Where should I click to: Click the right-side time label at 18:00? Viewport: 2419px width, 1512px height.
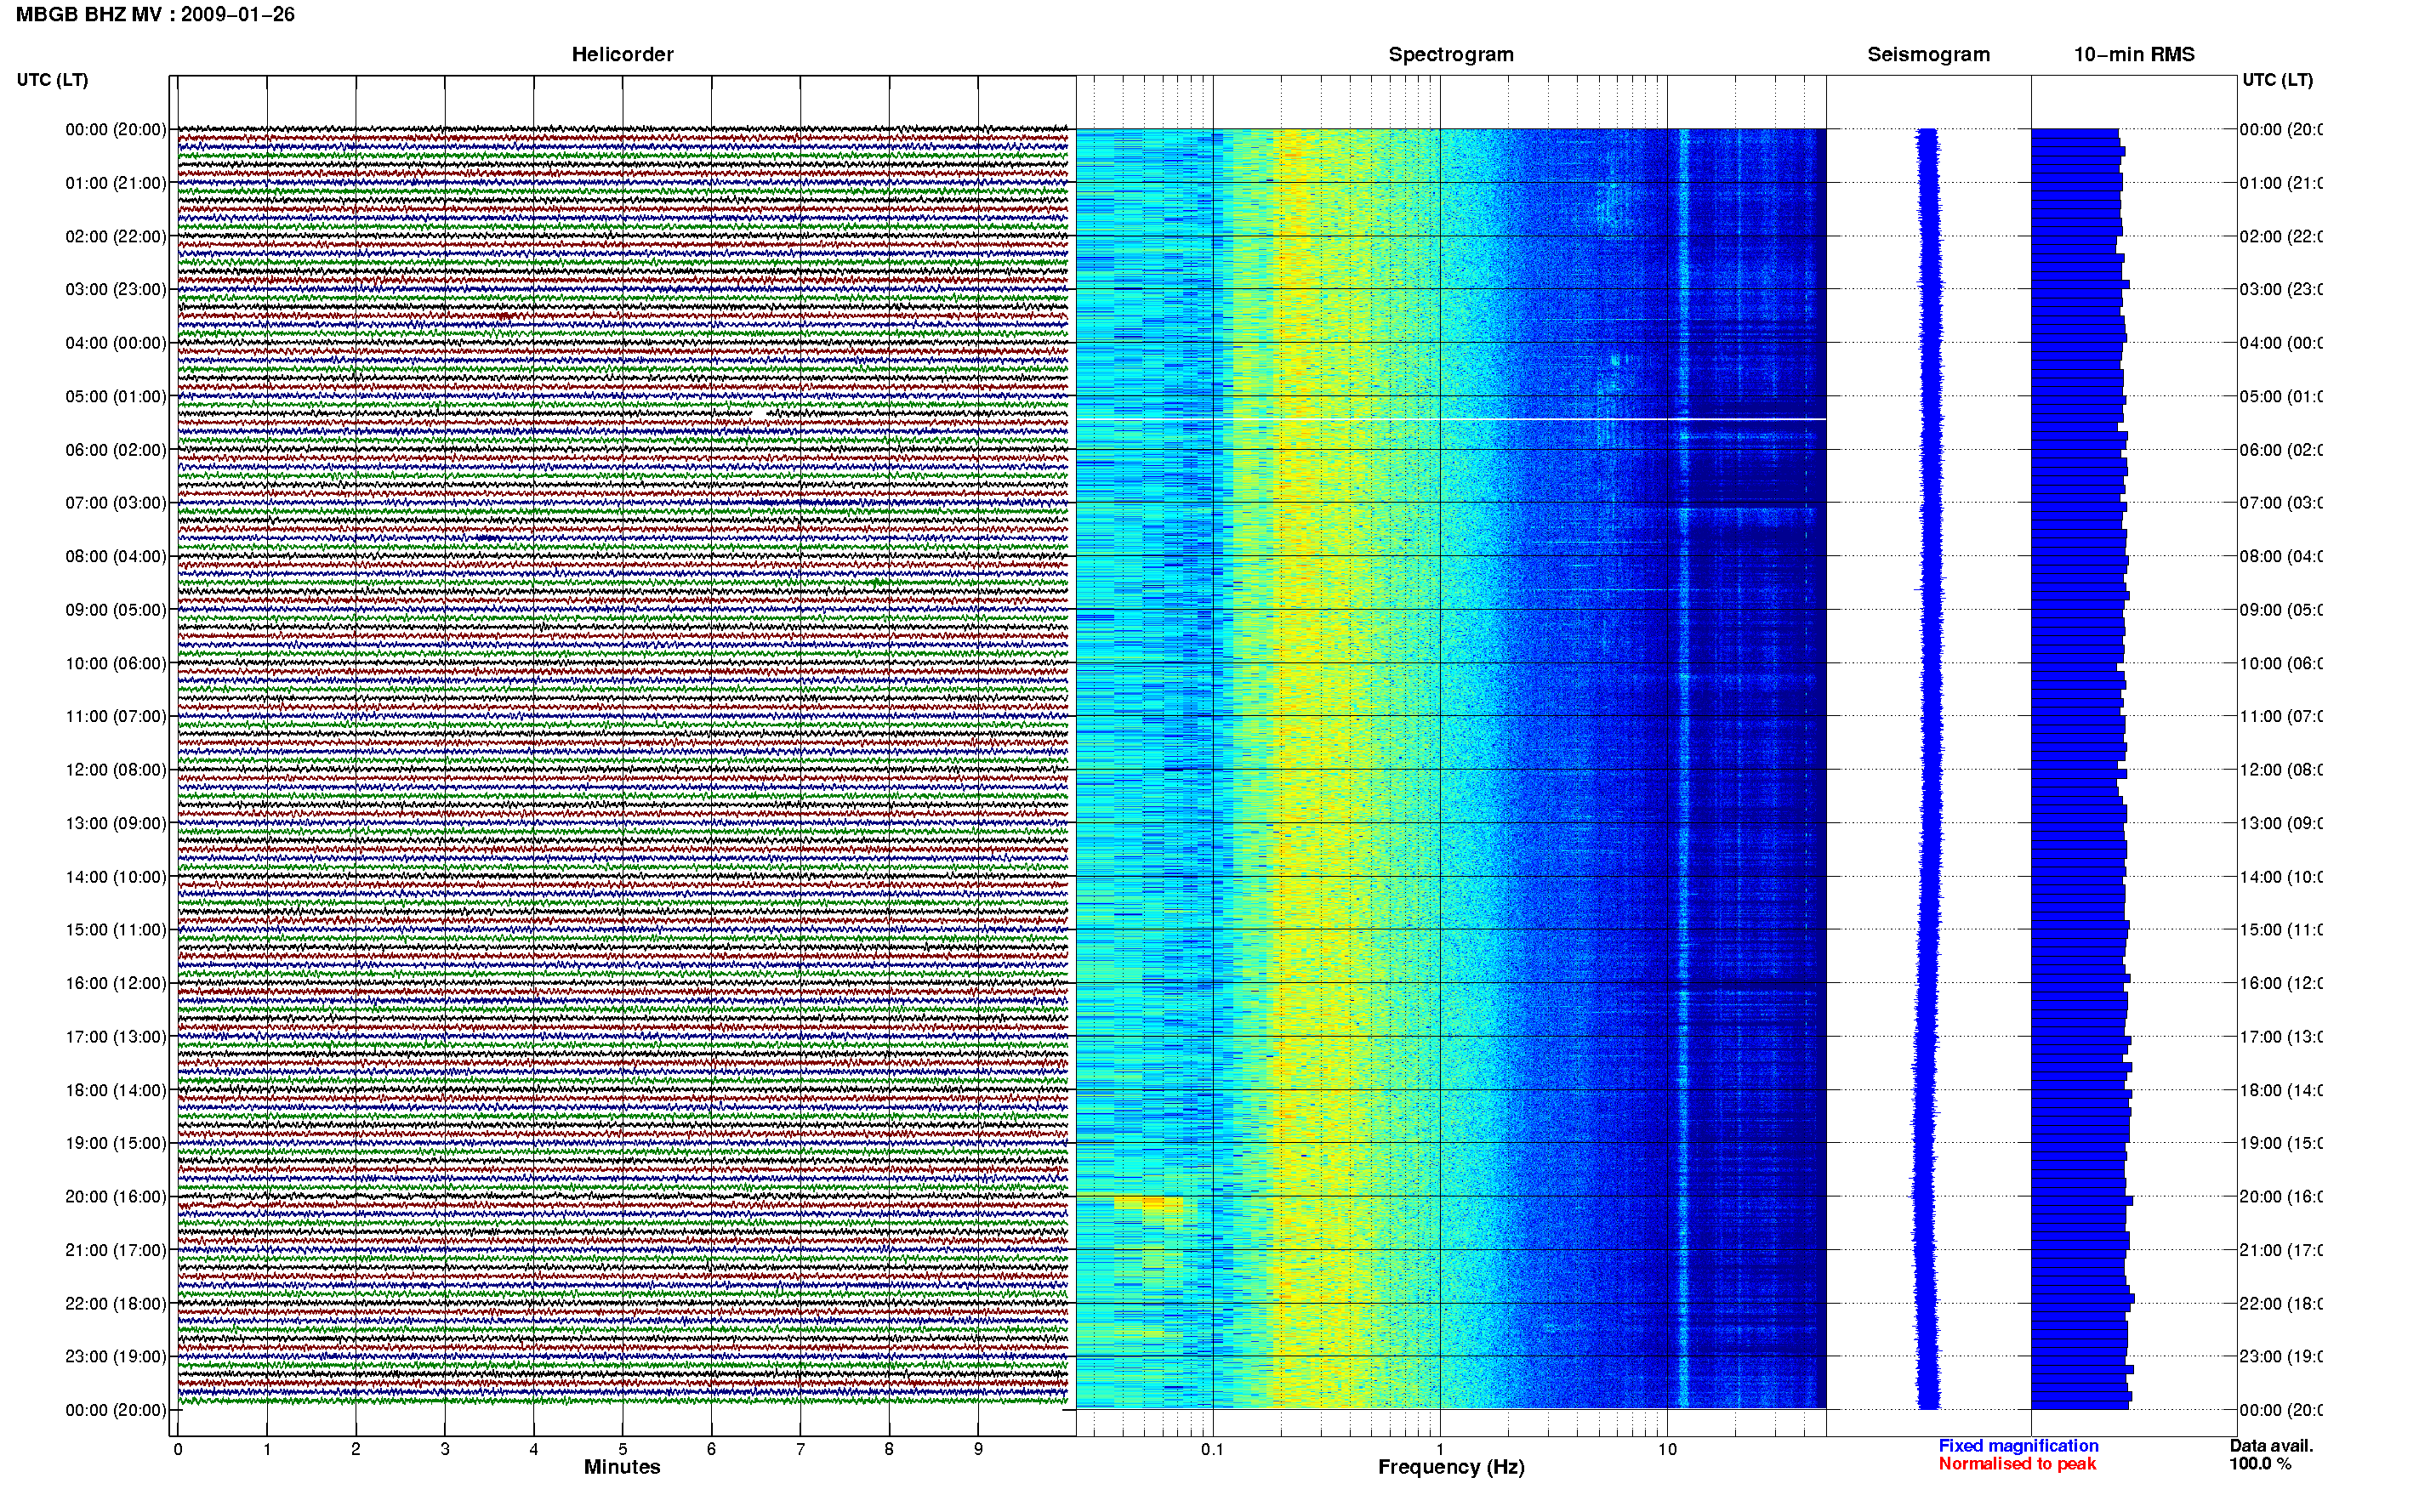pos(2280,1090)
